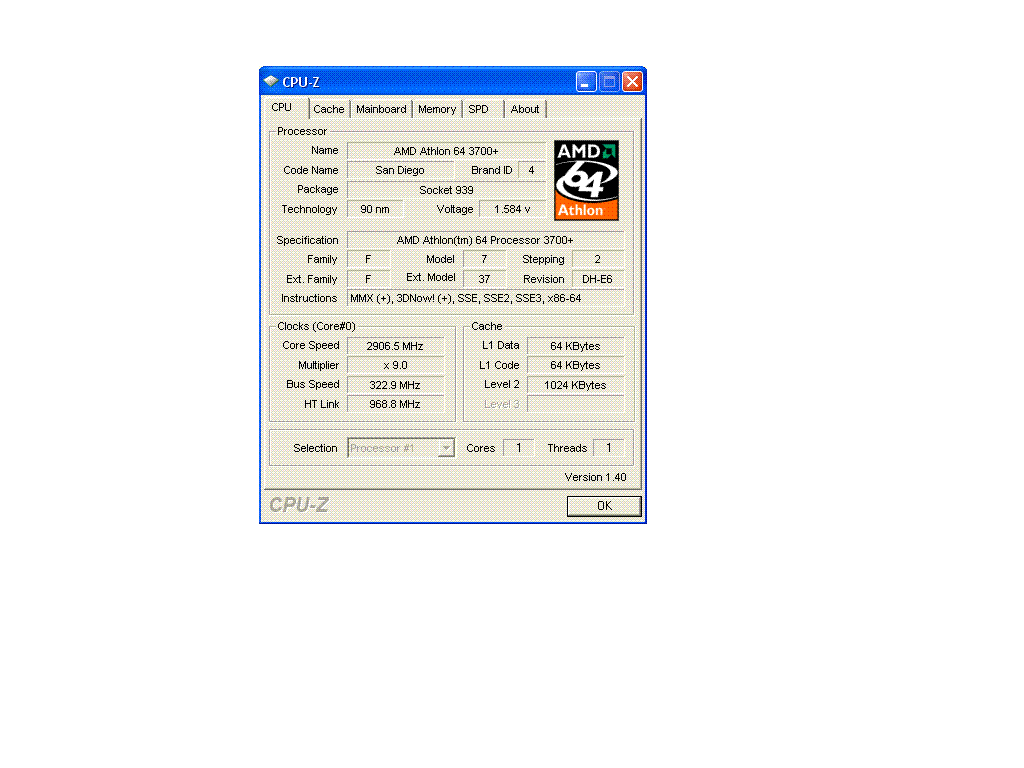Click the Specification field text
Viewport: 1024px width, 768px height.
pyautogui.click(x=485, y=240)
